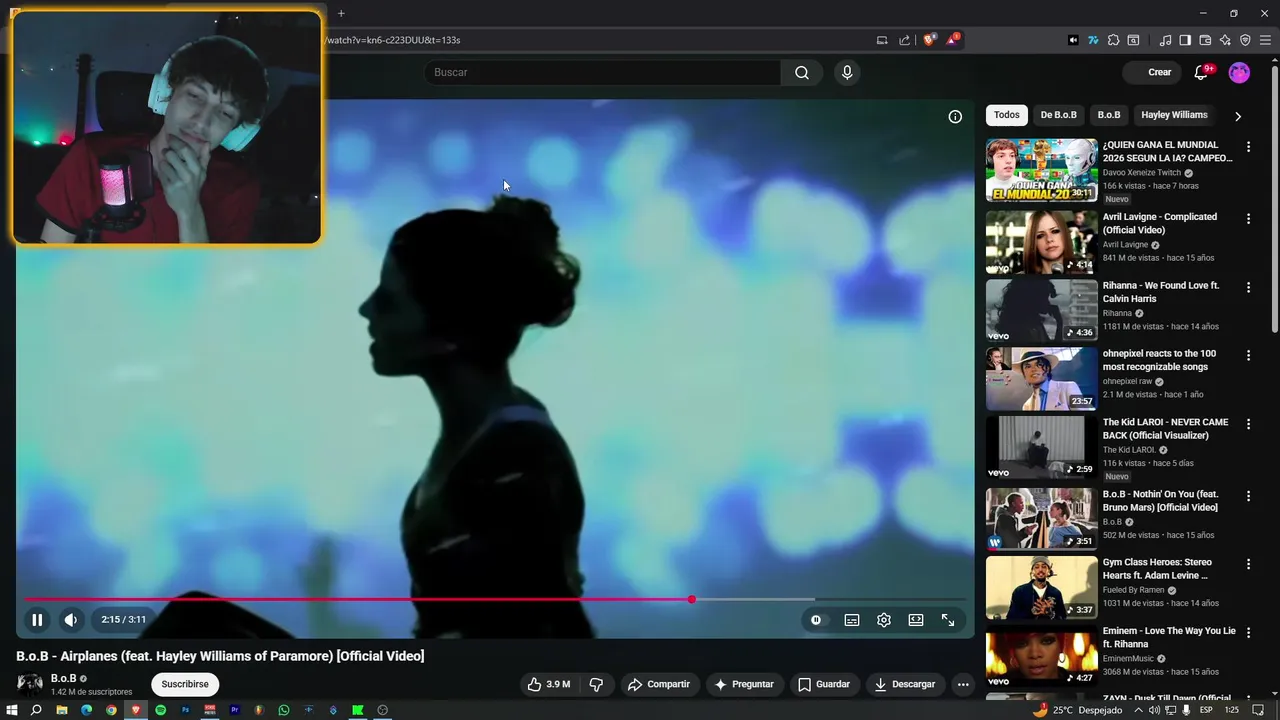Open WhatsApp from the taskbar

tap(284, 710)
